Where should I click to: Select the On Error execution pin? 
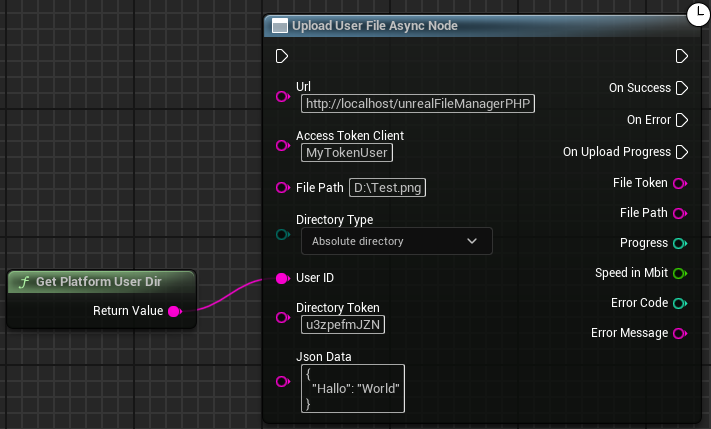click(682, 120)
